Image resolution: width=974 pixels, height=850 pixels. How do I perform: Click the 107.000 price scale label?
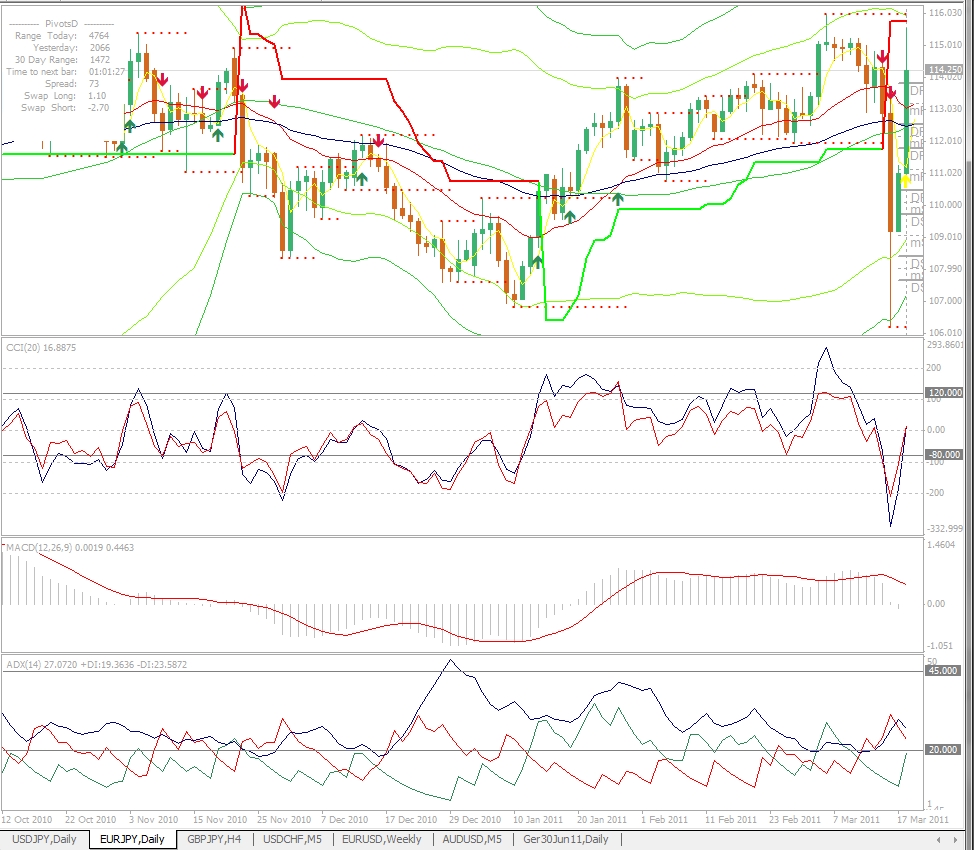coord(945,301)
